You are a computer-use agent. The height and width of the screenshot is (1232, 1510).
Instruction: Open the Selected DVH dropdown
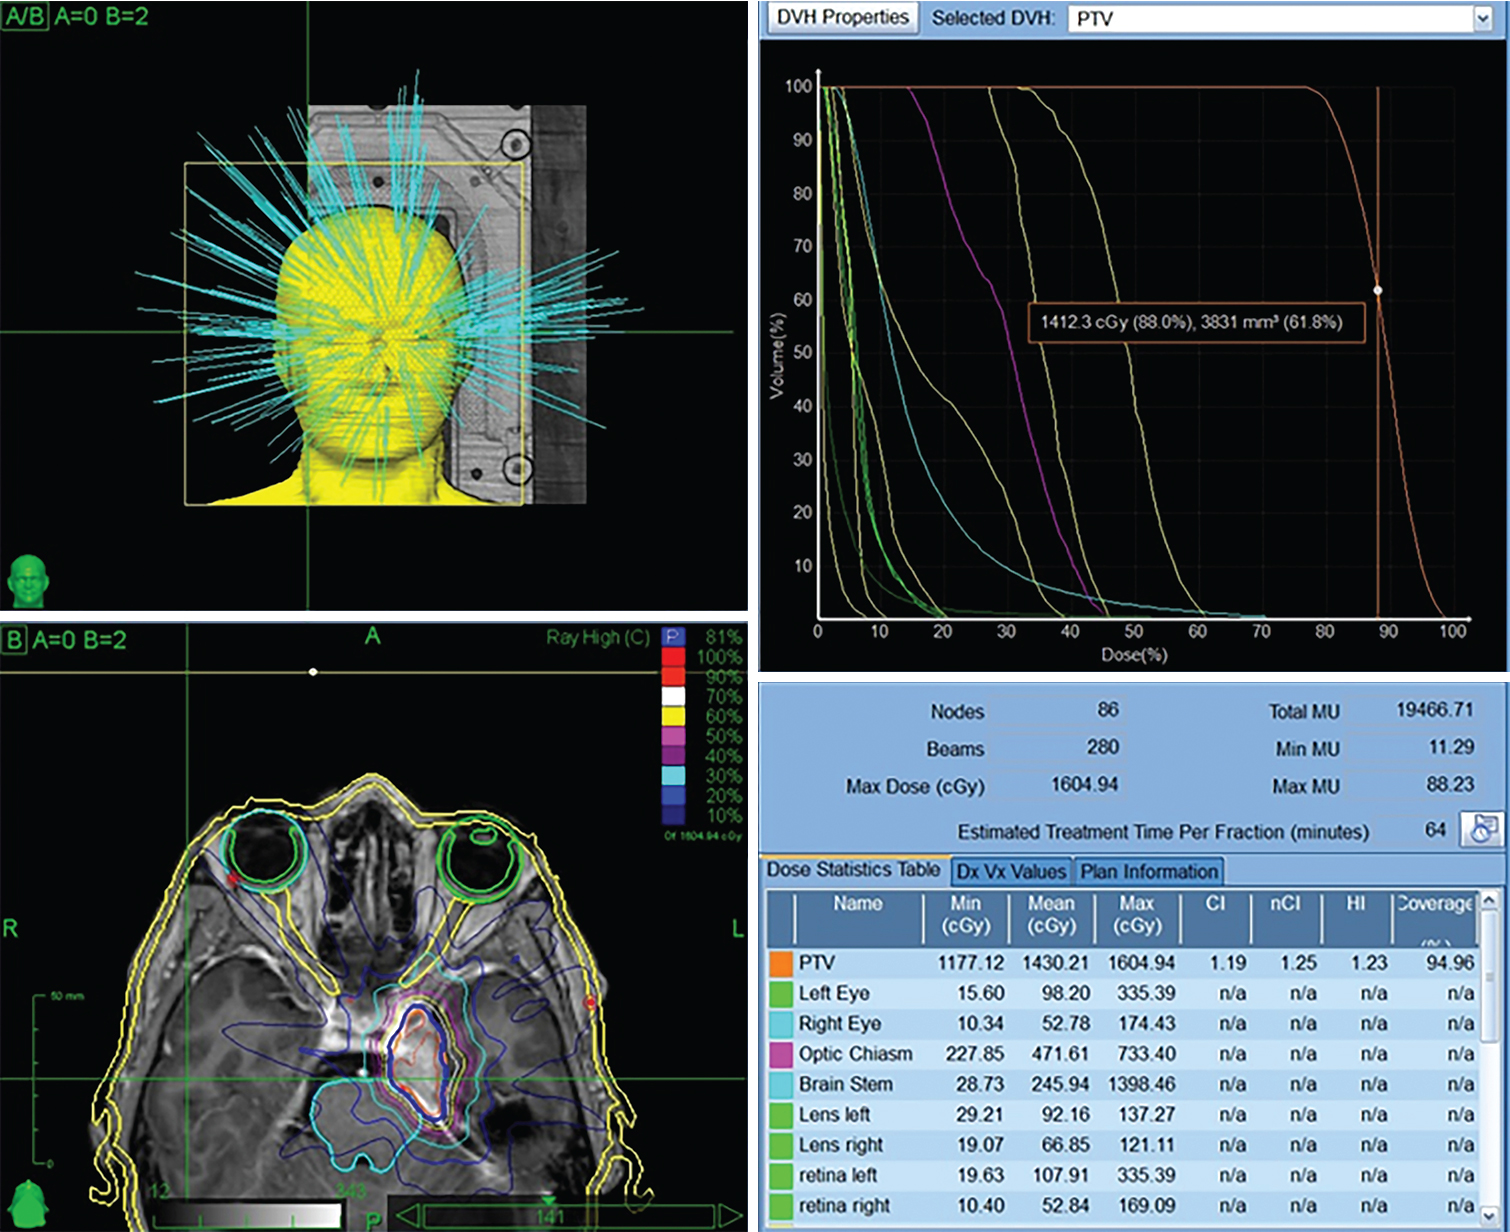(x=1482, y=18)
